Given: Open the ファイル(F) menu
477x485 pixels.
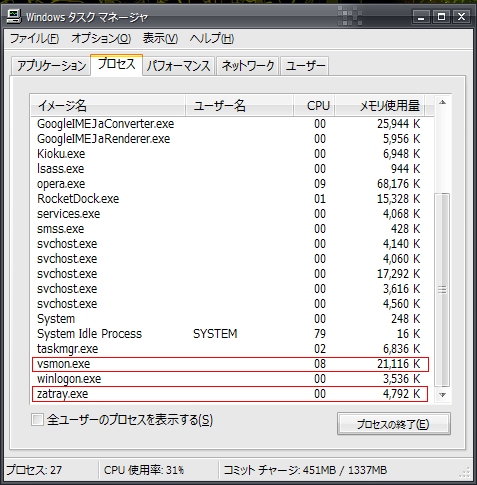Looking at the screenshot, I should (35, 39).
